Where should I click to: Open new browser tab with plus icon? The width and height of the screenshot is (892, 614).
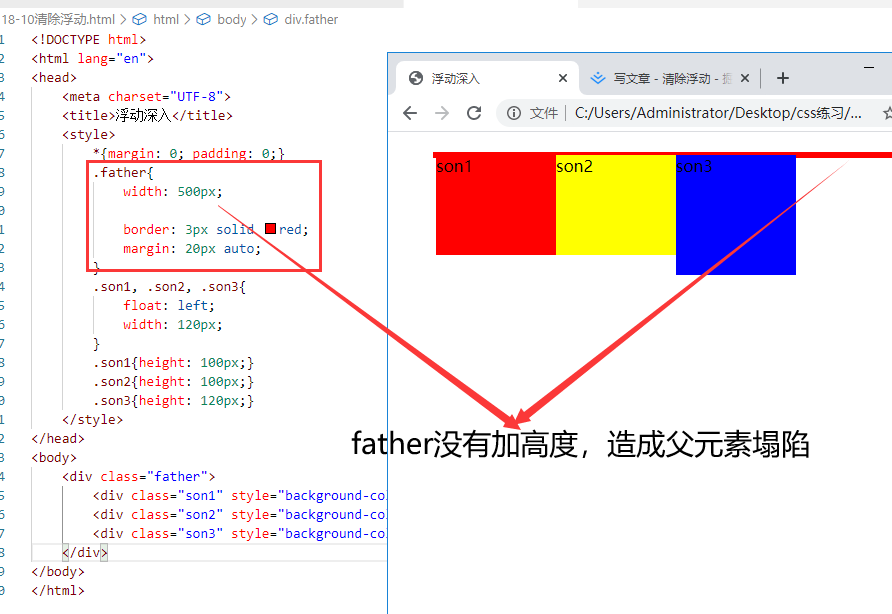pos(783,78)
